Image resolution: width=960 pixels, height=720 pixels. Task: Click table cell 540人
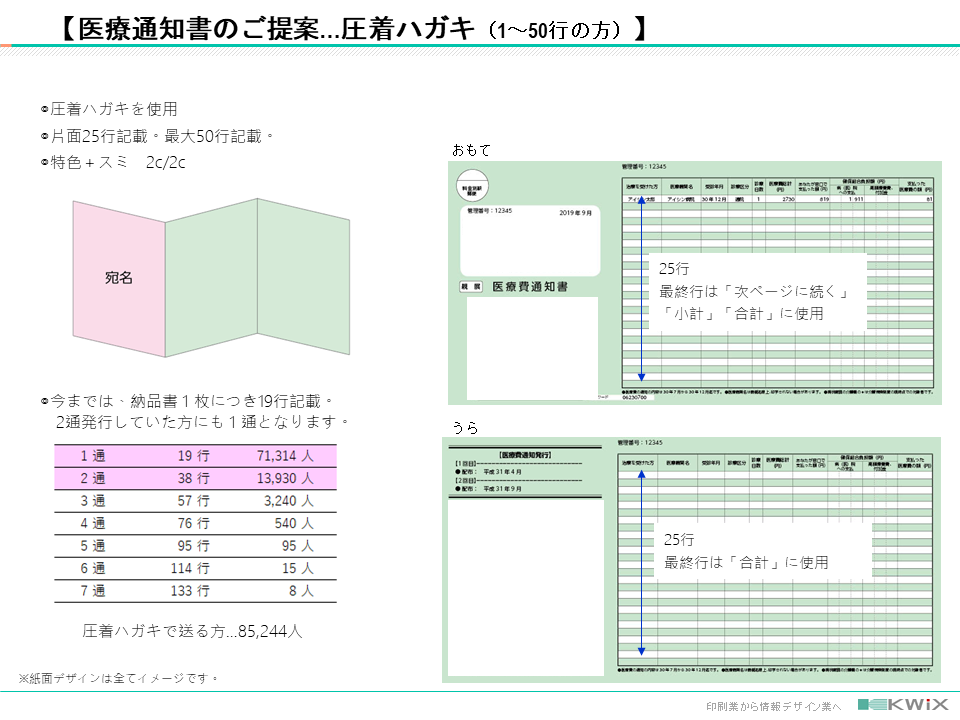pyautogui.click(x=294, y=524)
